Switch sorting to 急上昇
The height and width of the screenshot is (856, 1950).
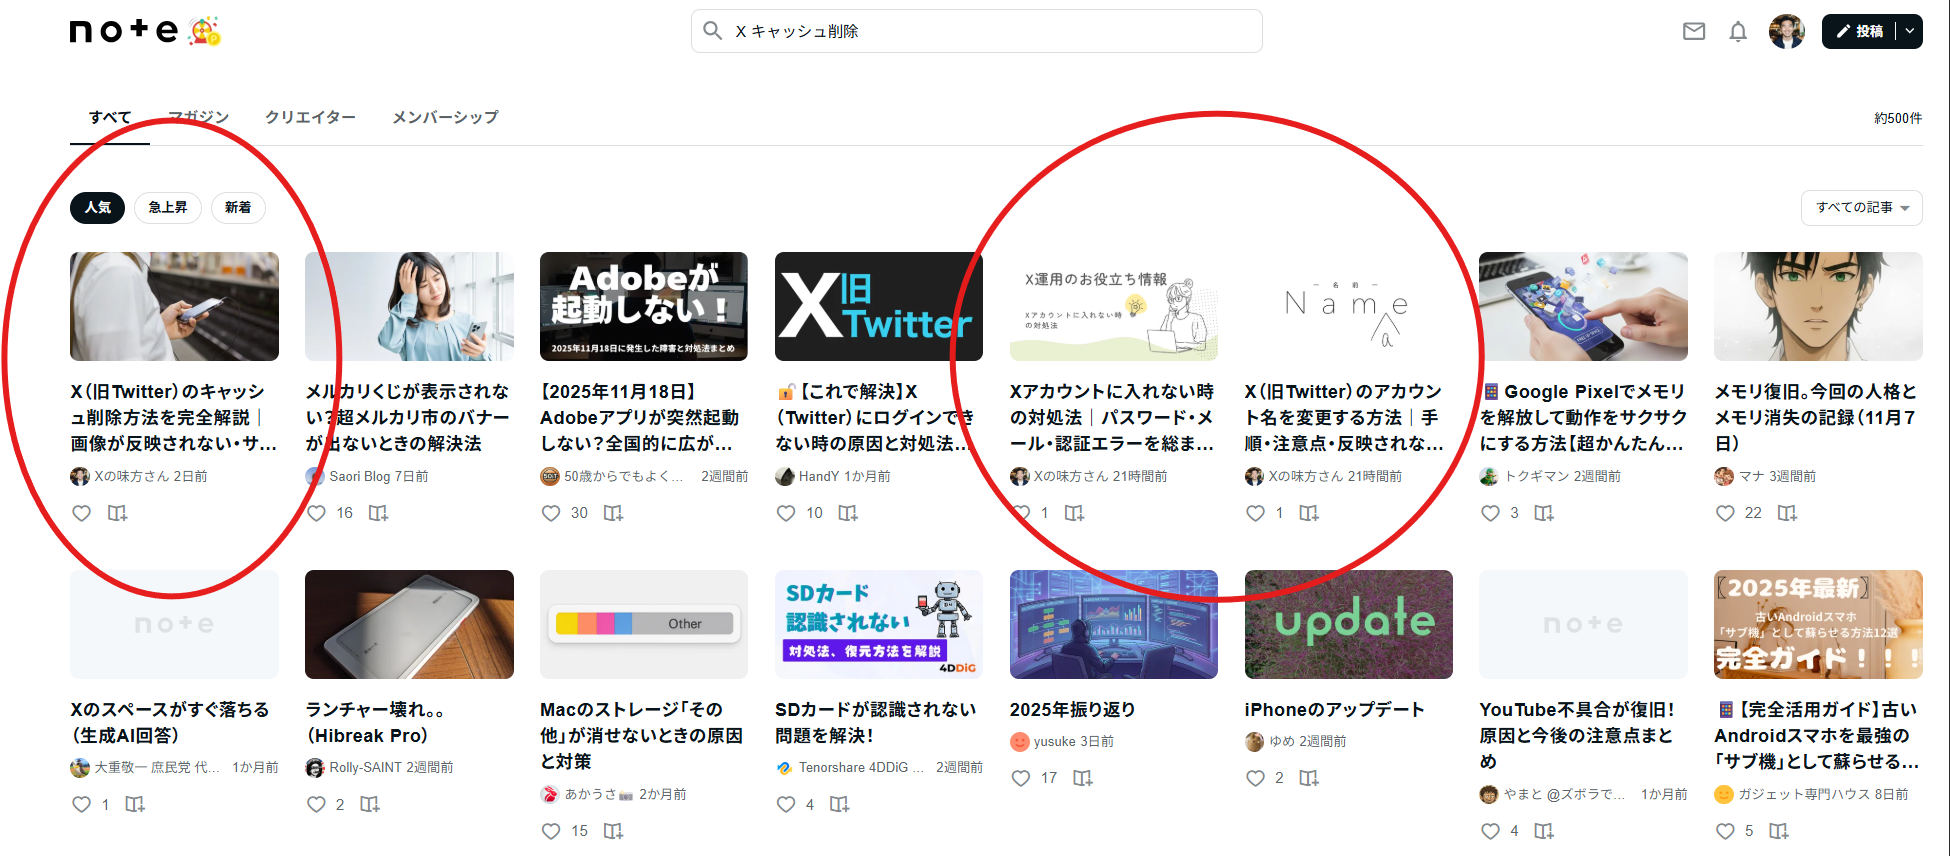pos(168,207)
